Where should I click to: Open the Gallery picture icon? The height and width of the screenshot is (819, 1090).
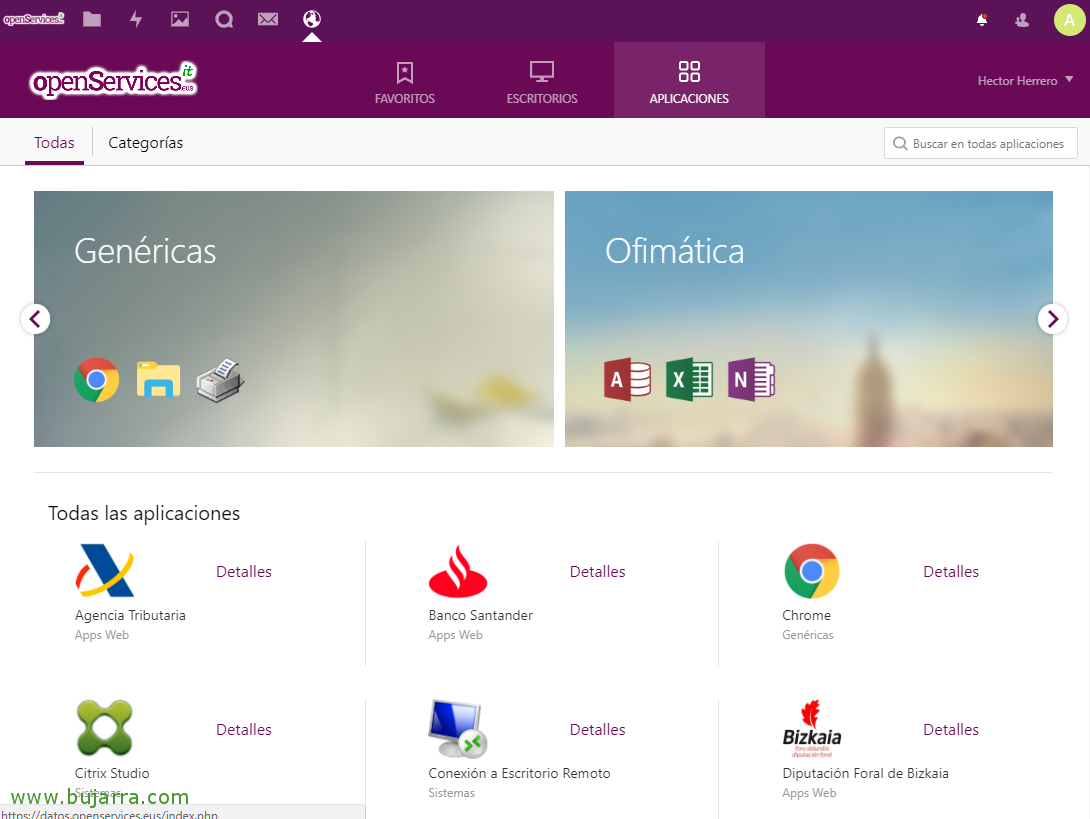coord(180,19)
